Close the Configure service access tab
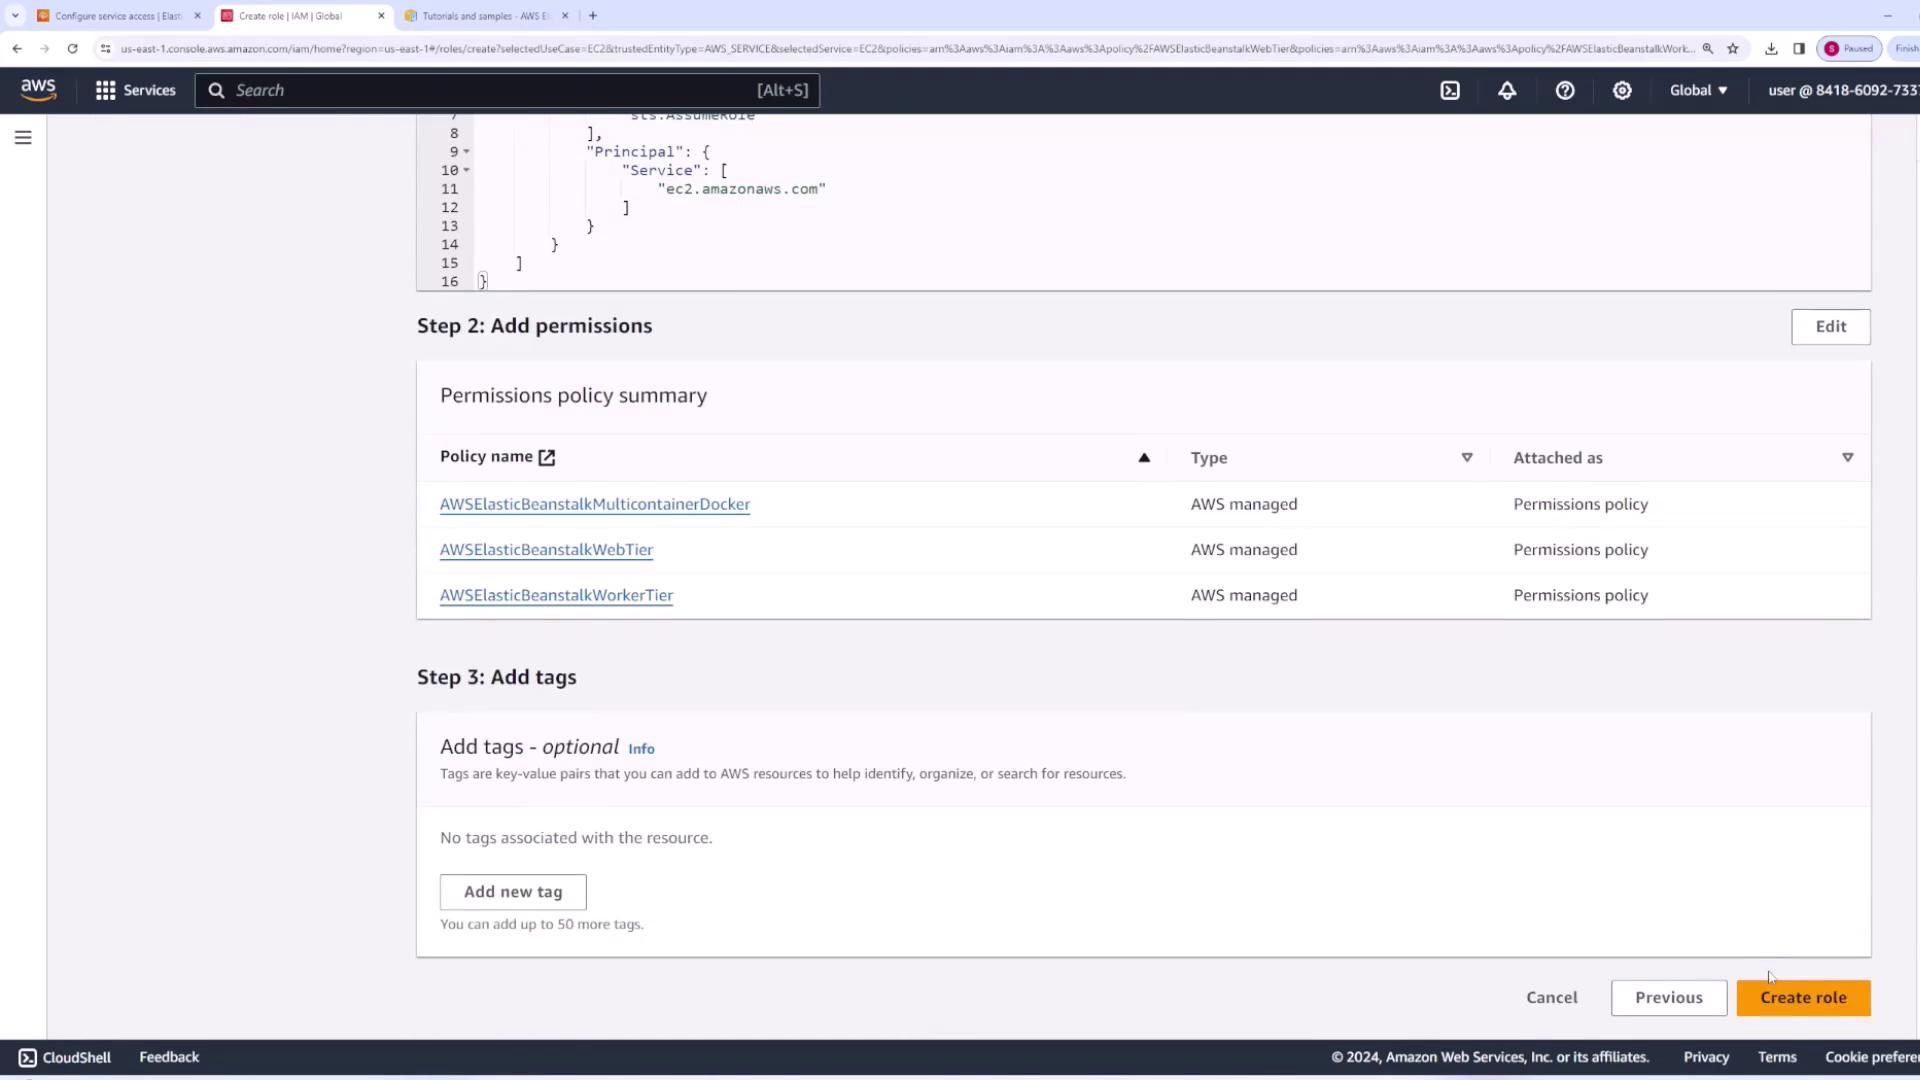The image size is (1920, 1080). [x=197, y=16]
